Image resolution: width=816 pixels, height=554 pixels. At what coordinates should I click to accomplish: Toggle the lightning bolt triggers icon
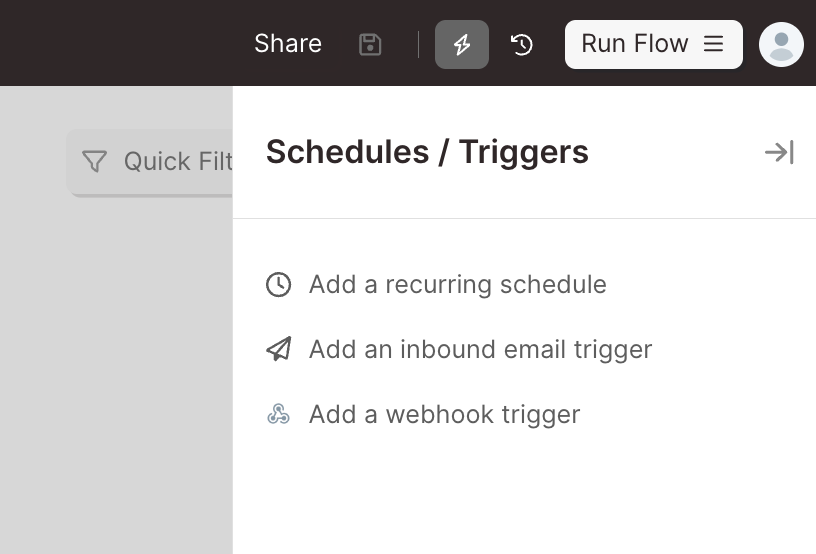coord(462,44)
